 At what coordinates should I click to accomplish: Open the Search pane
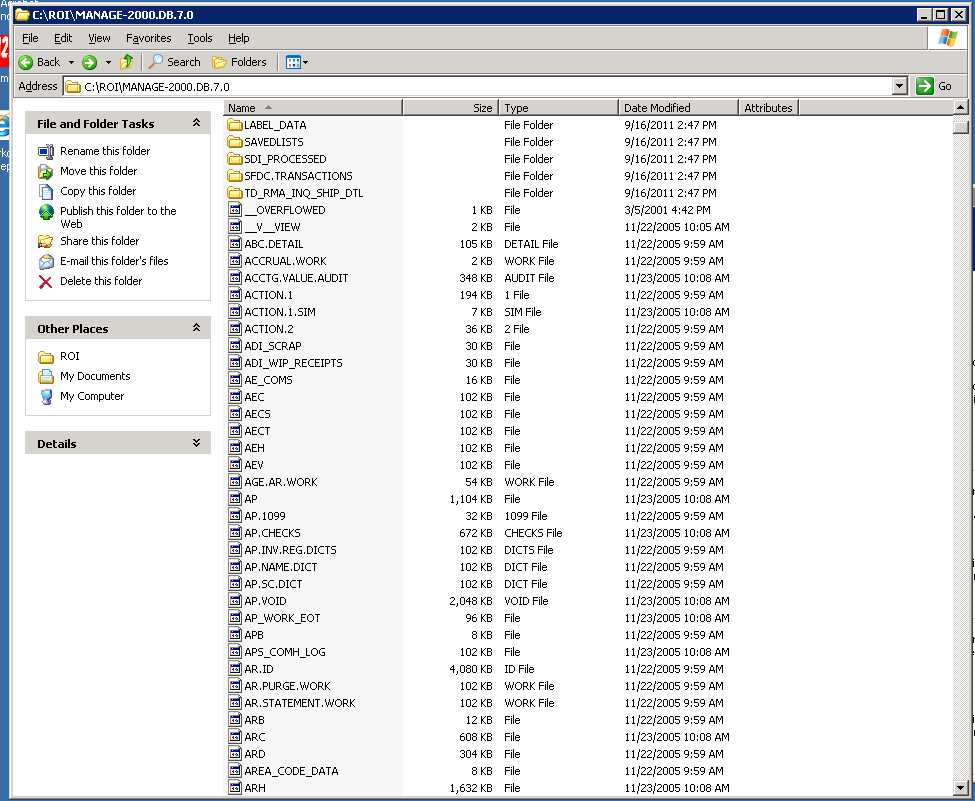(x=175, y=62)
